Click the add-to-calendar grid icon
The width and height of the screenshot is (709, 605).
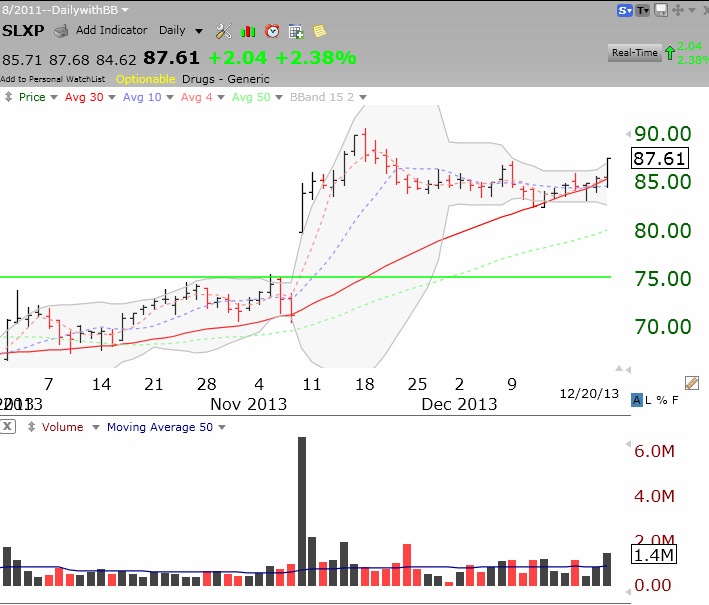point(296,31)
